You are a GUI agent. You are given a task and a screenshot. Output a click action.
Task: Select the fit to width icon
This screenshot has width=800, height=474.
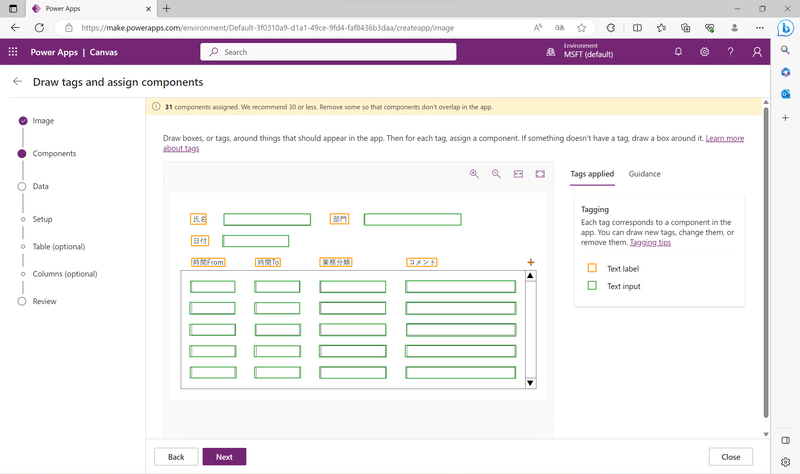point(518,174)
